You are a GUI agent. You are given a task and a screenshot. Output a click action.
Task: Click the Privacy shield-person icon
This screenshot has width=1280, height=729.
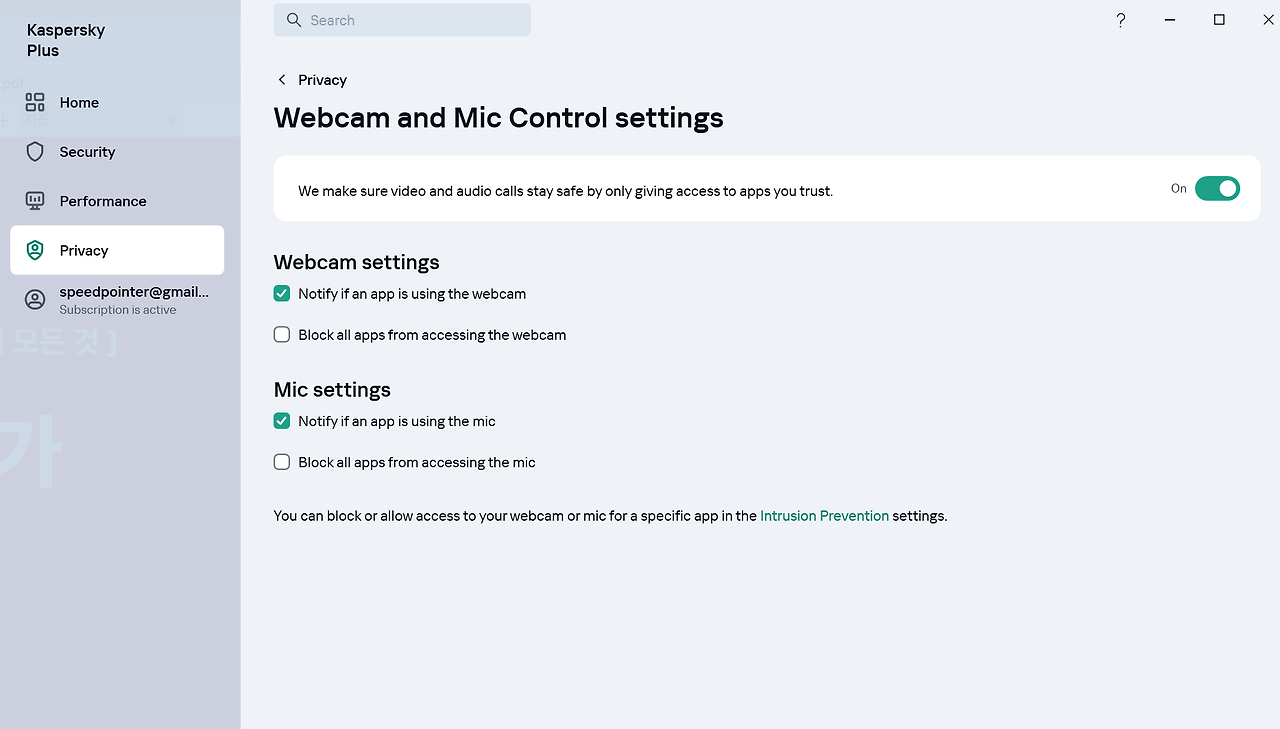(x=35, y=250)
